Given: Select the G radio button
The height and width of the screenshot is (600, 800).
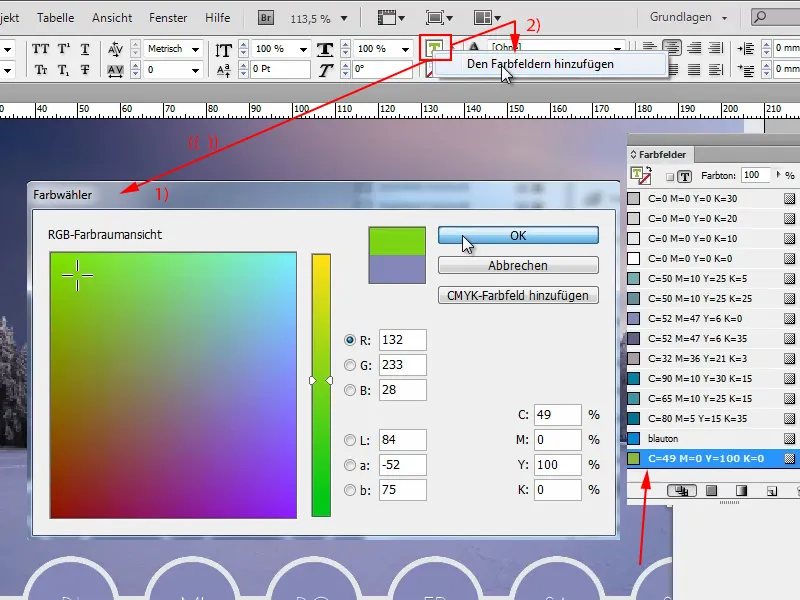Looking at the screenshot, I should tap(349, 365).
